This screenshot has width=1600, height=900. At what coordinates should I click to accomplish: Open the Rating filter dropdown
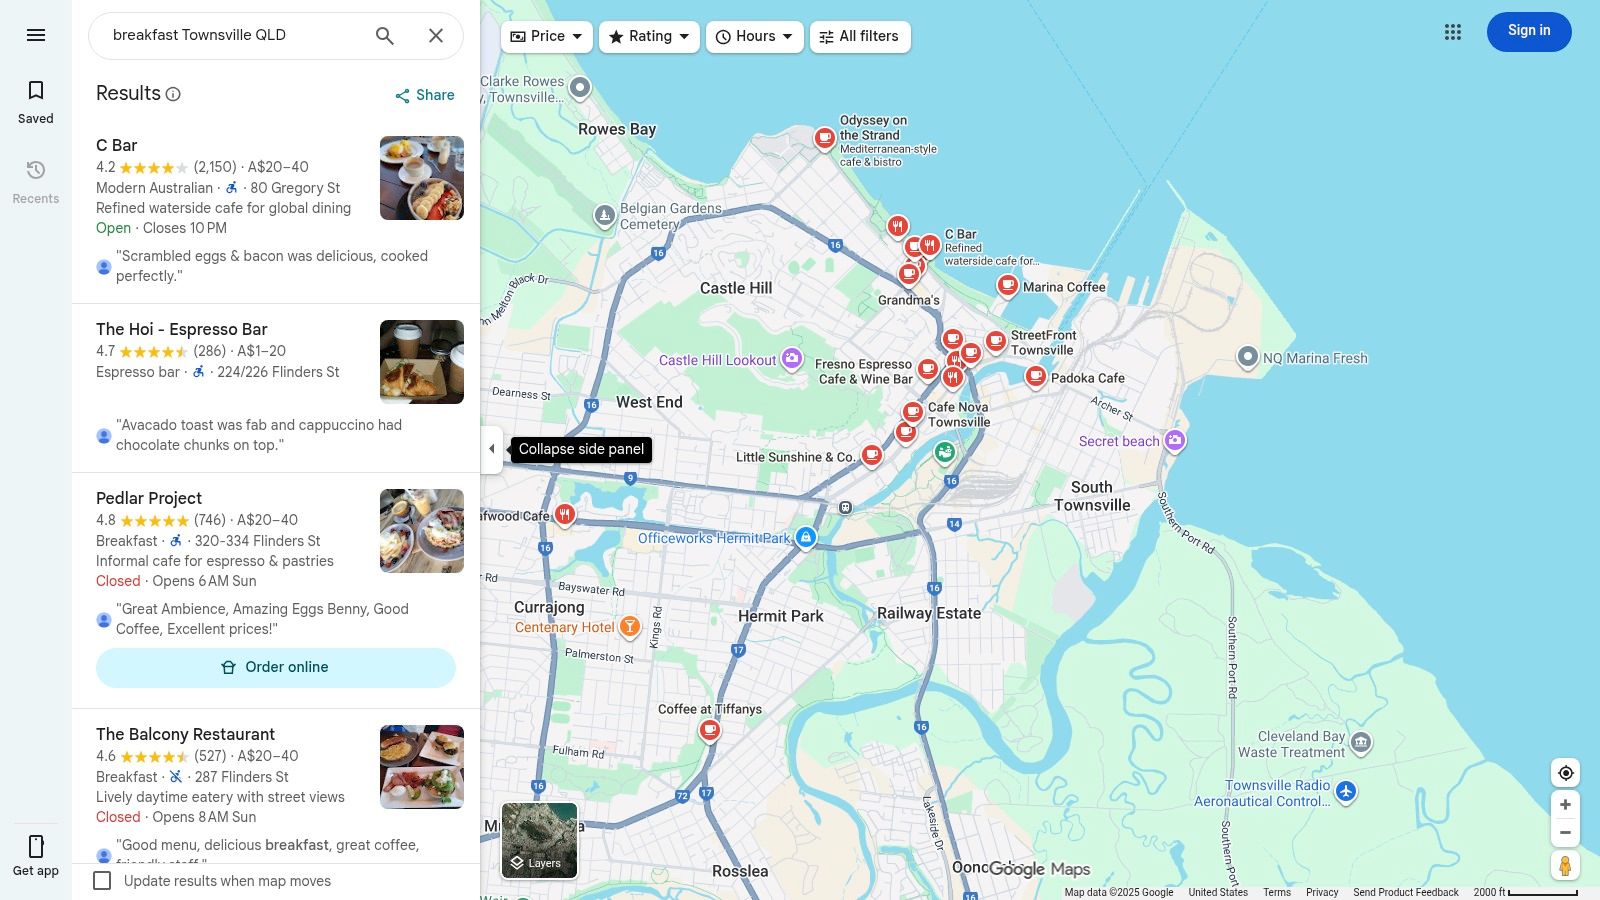tap(649, 36)
